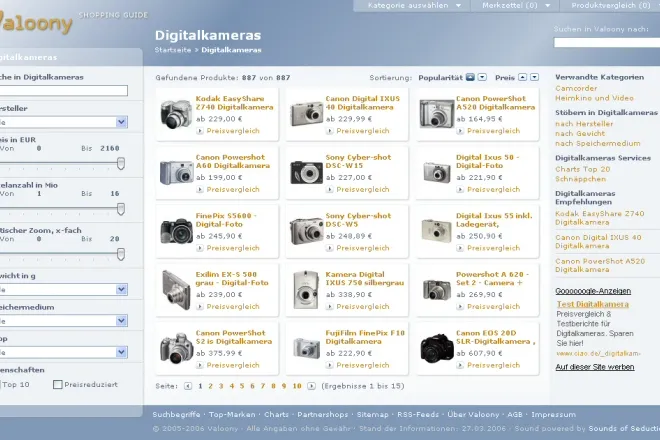Open Top-Marken footer link
Viewport: 660px width, 440px height.
(232, 415)
